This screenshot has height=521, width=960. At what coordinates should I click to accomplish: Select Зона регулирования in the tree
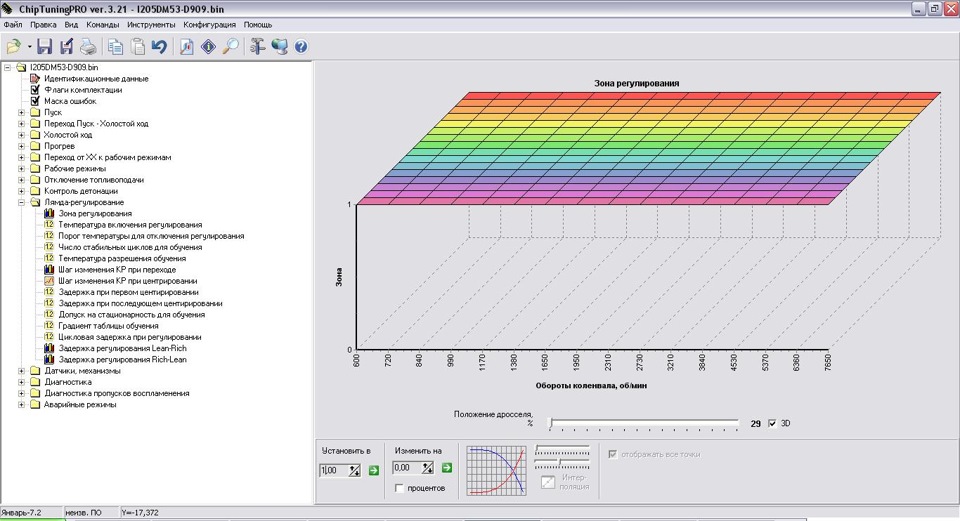point(95,214)
